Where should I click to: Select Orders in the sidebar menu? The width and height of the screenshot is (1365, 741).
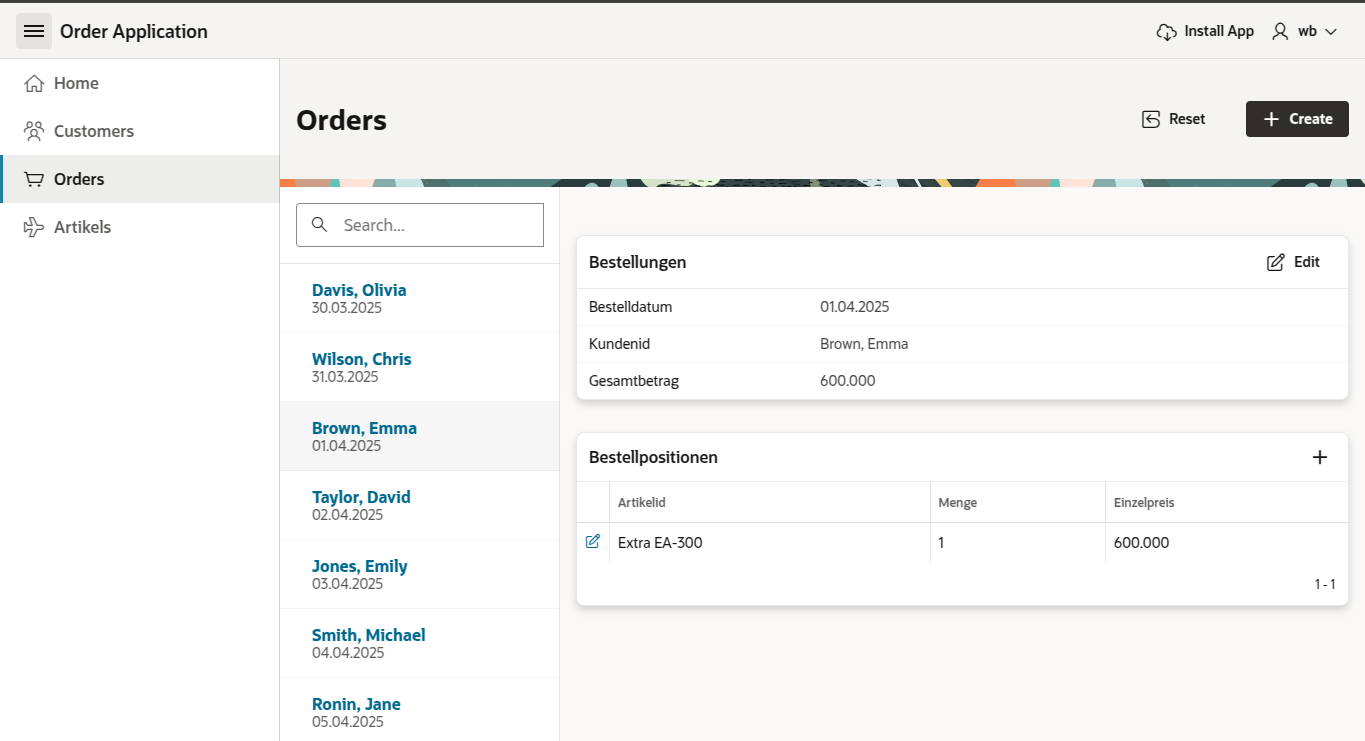click(x=79, y=179)
